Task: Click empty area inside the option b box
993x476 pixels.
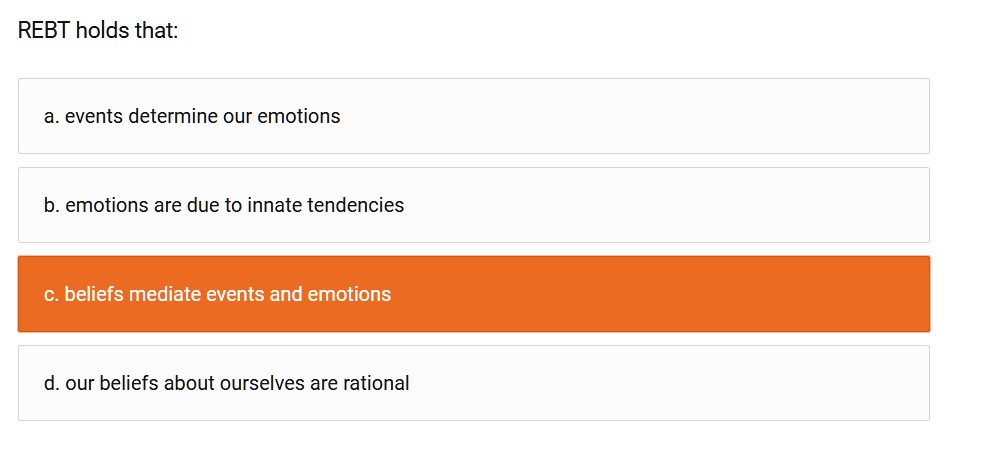Action: pos(665,205)
